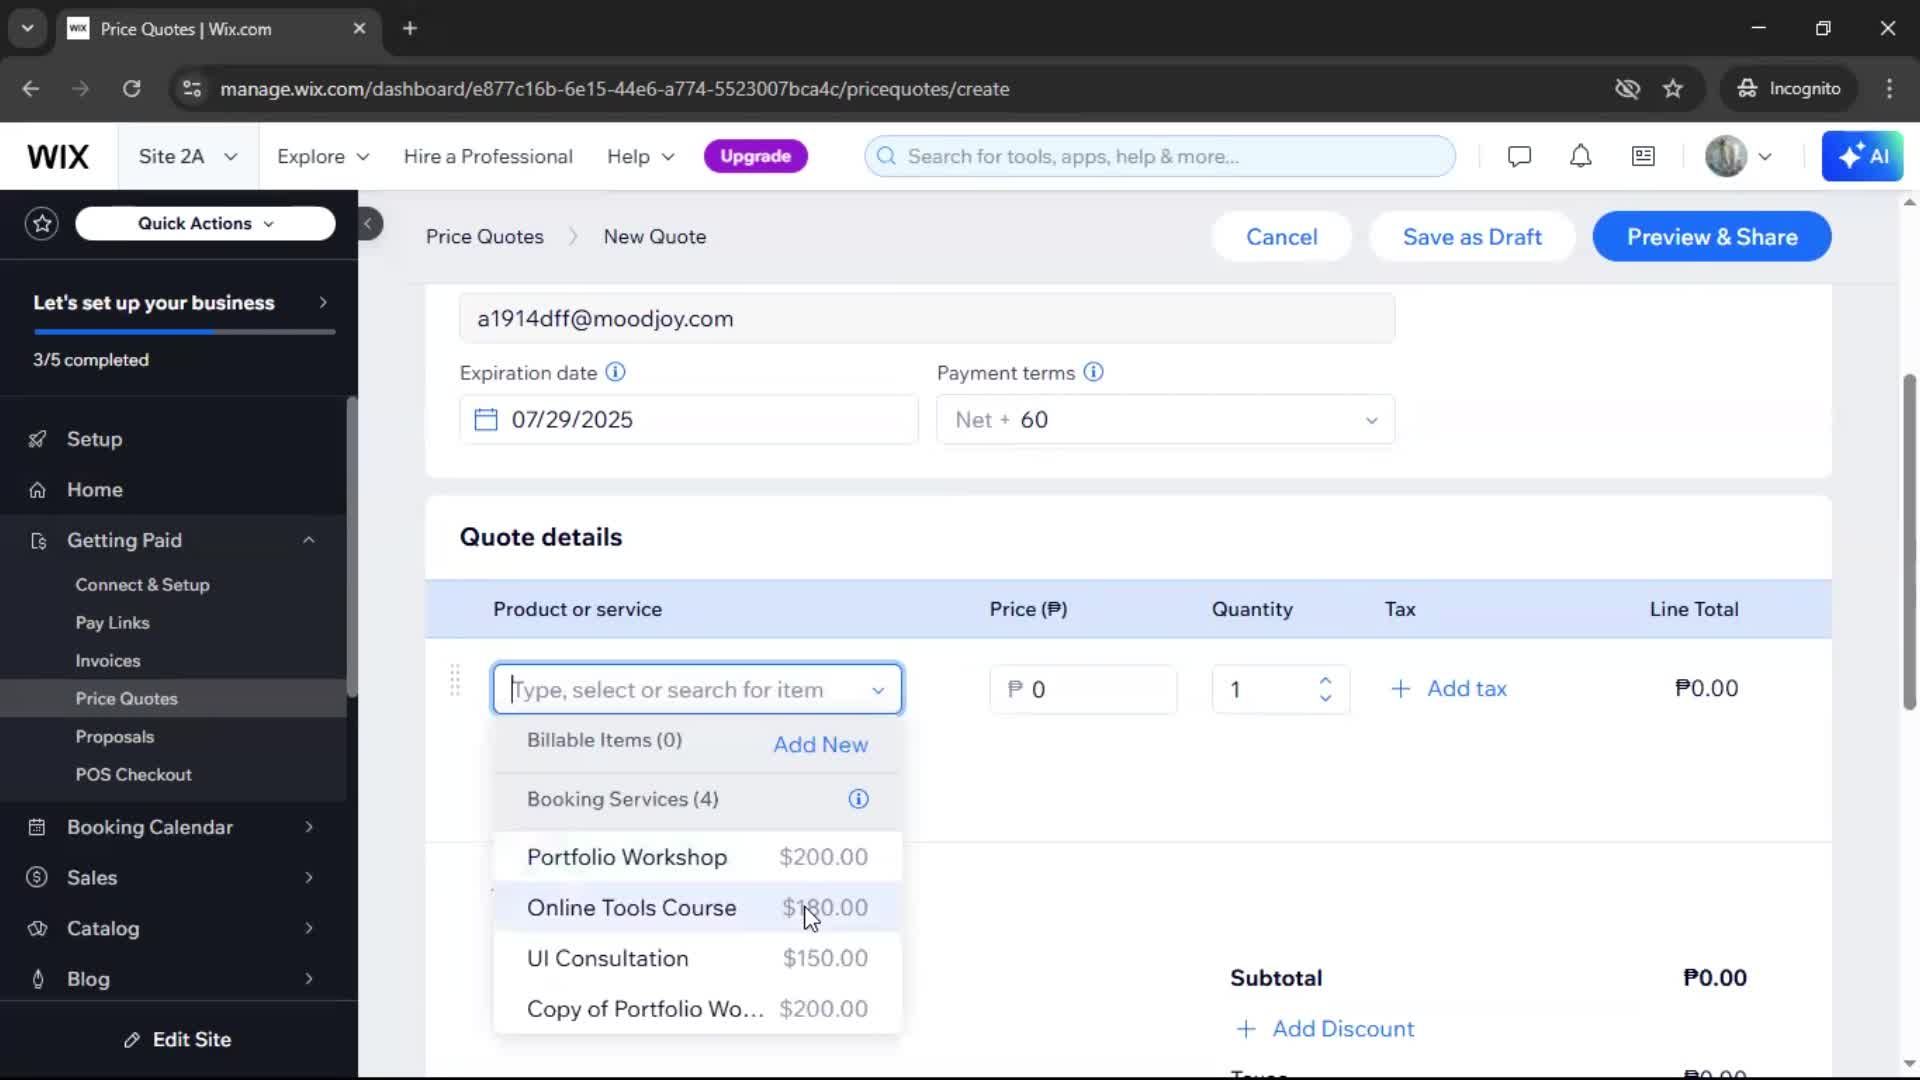The height and width of the screenshot is (1080, 1920).
Task: Go to Invoices page
Action: [x=108, y=661]
